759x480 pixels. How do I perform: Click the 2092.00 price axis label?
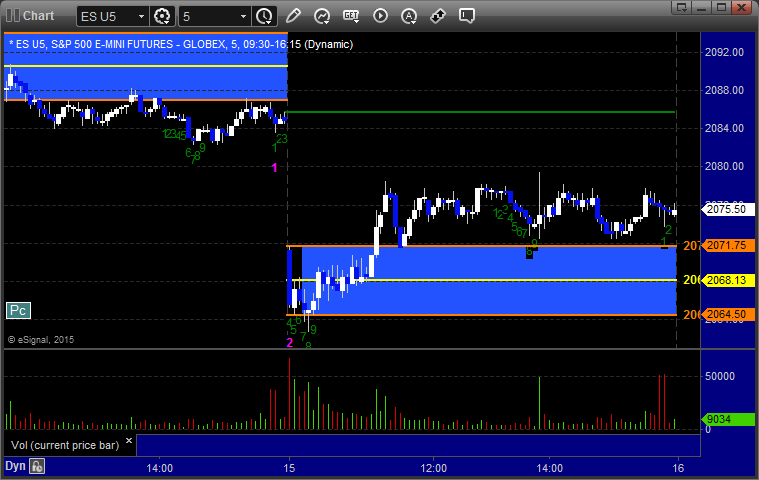(x=724, y=52)
